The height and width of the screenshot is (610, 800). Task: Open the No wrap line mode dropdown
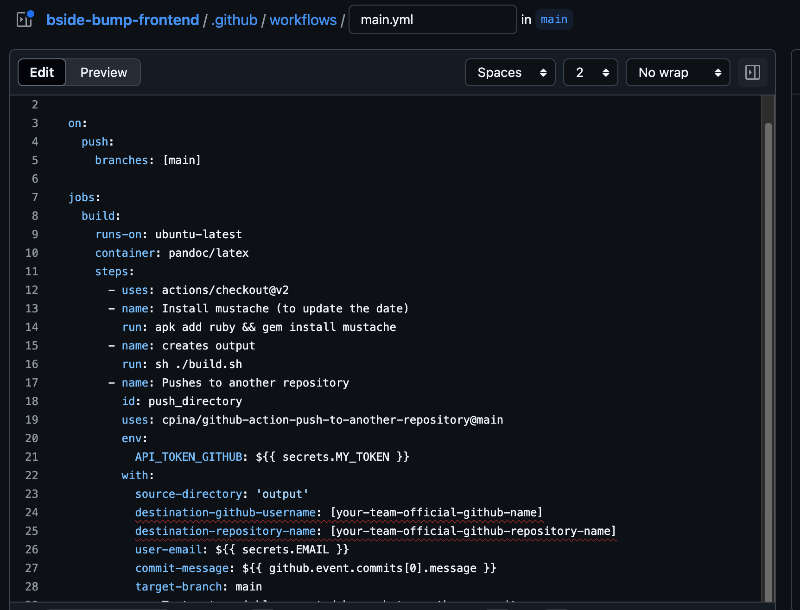pyautogui.click(x=678, y=72)
